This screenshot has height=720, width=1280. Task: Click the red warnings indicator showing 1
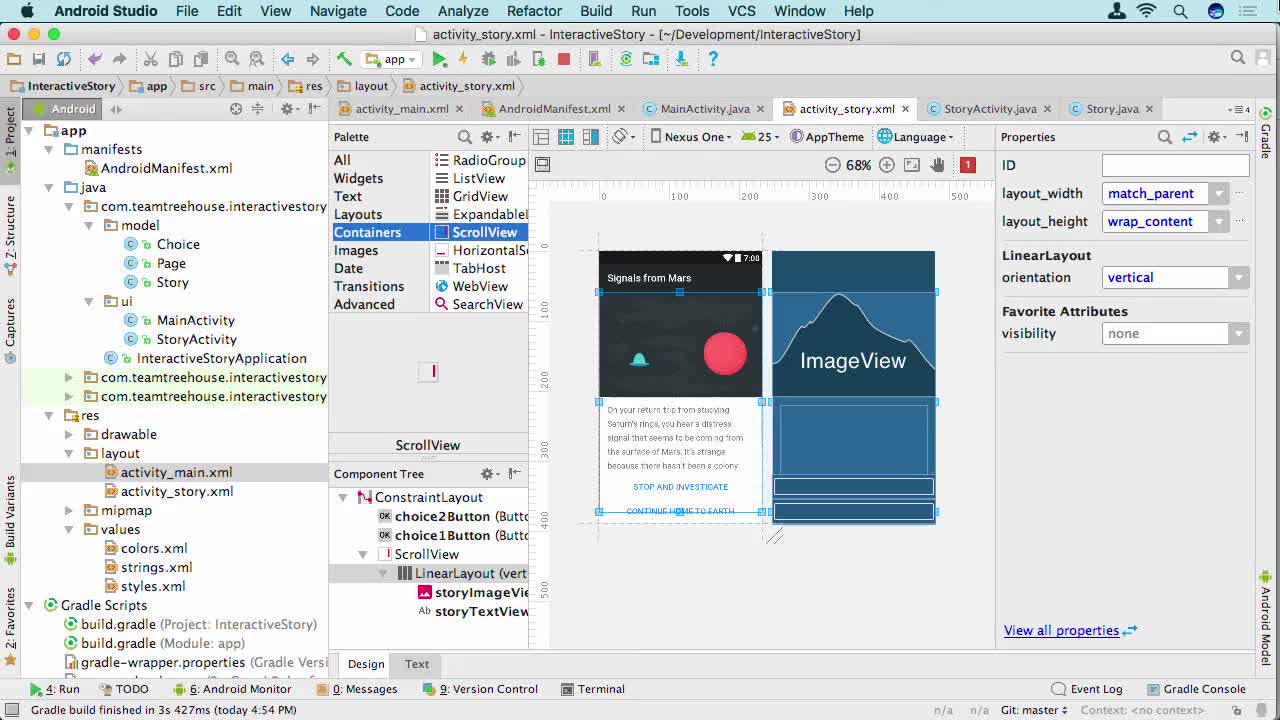tap(967, 165)
